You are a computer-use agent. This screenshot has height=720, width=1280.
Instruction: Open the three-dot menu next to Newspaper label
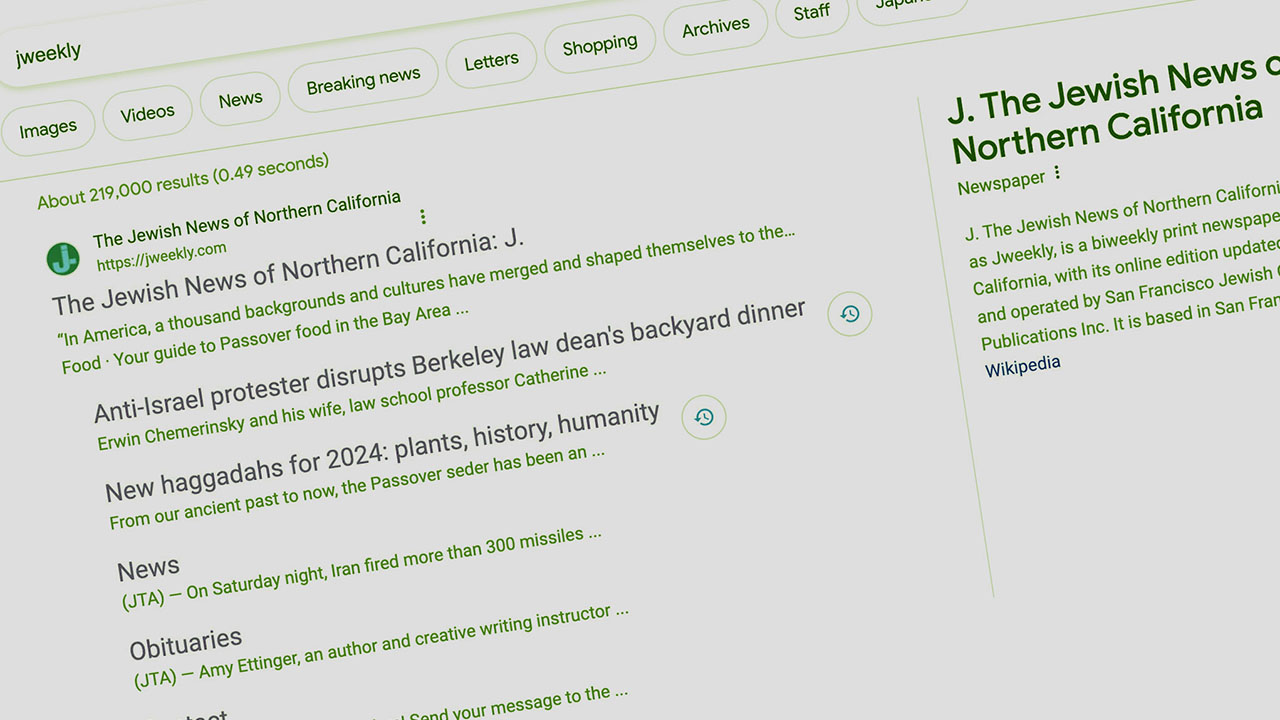(1057, 173)
